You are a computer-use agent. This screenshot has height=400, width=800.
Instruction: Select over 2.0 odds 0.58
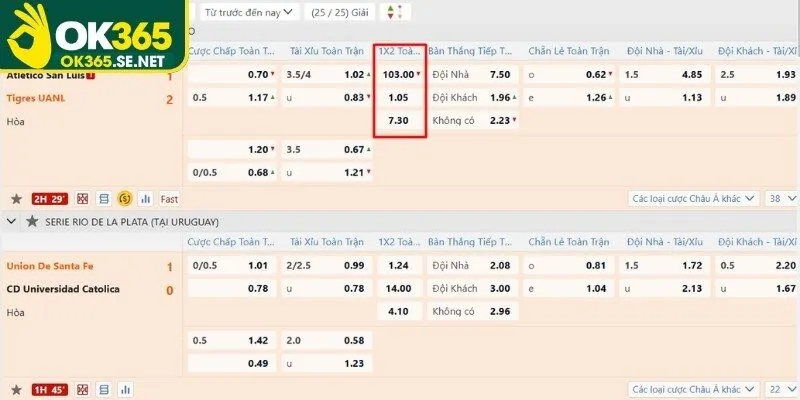tap(327, 340)
